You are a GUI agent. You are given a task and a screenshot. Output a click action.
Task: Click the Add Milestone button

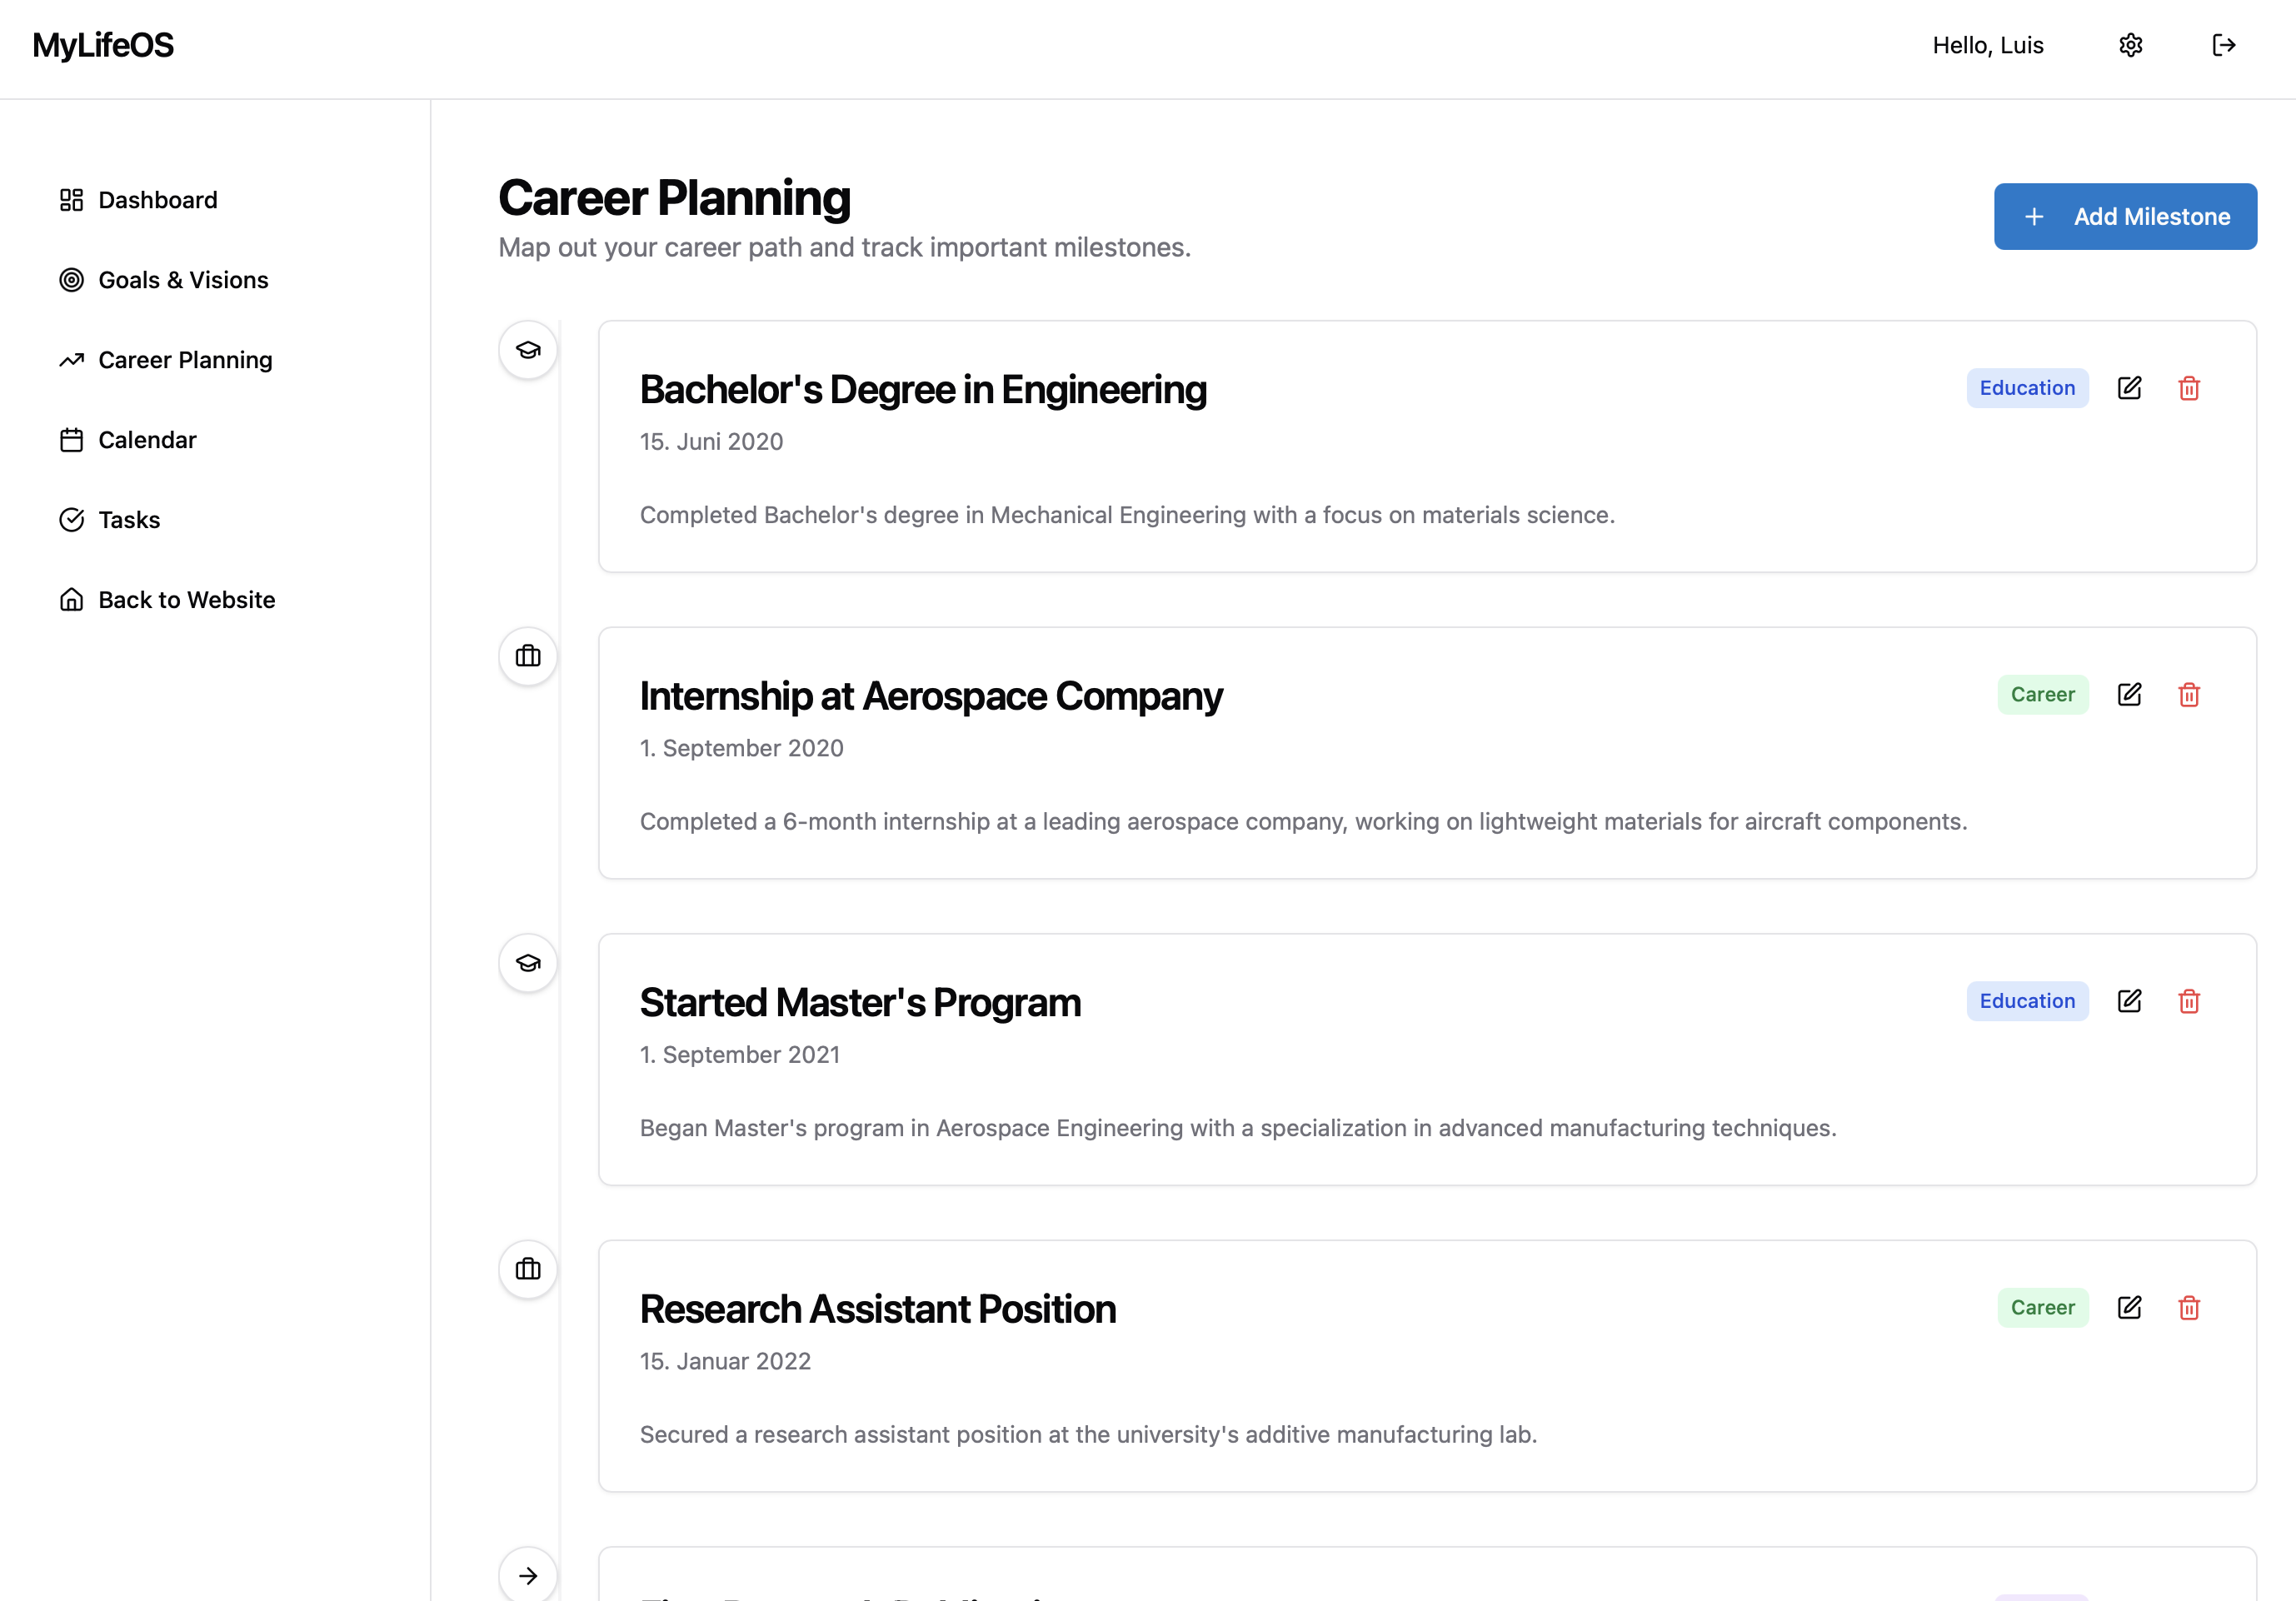pos(2125,216)
